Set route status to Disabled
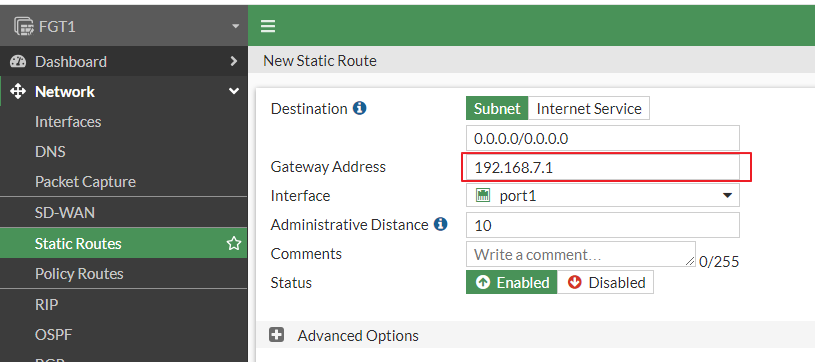Image resolution: width=815 pixels, height=362 pixels. coord(606,282)
